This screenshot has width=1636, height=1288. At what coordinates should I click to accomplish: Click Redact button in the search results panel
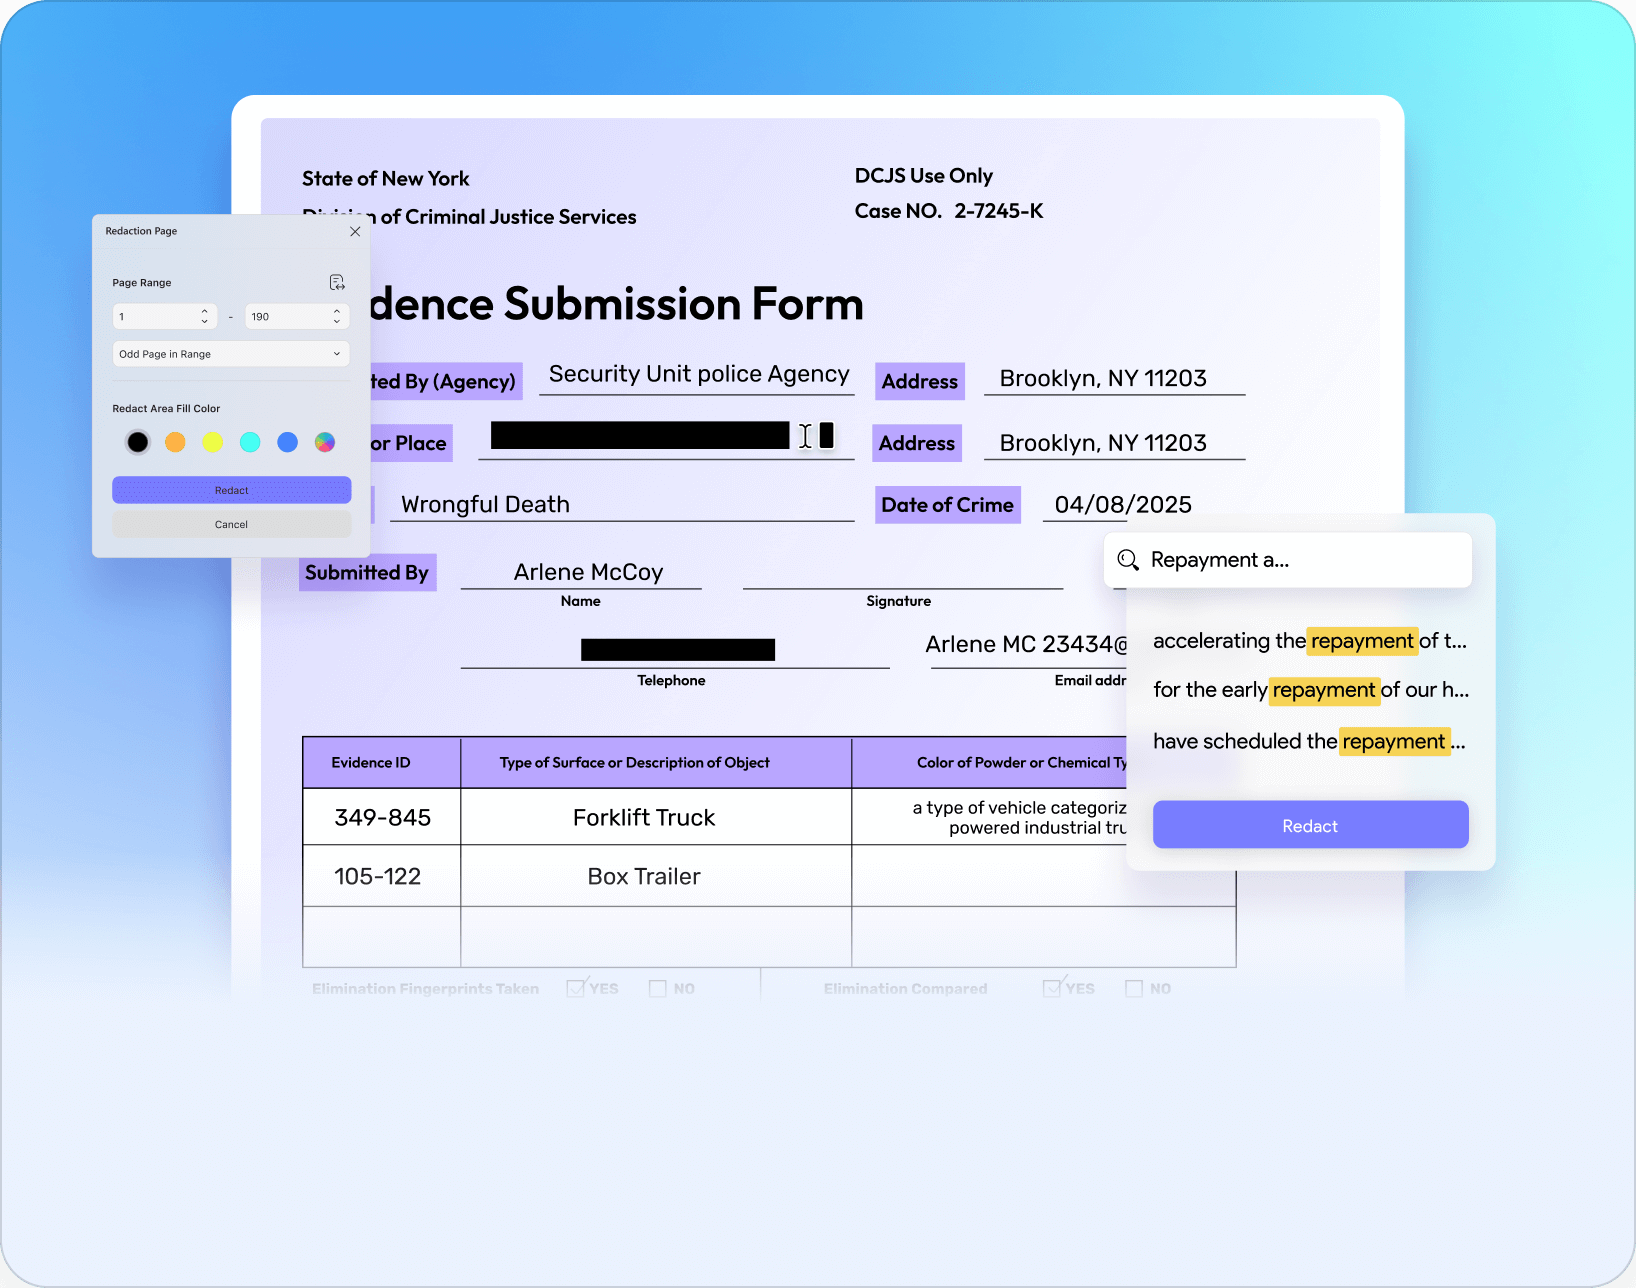coord(1310,826)
